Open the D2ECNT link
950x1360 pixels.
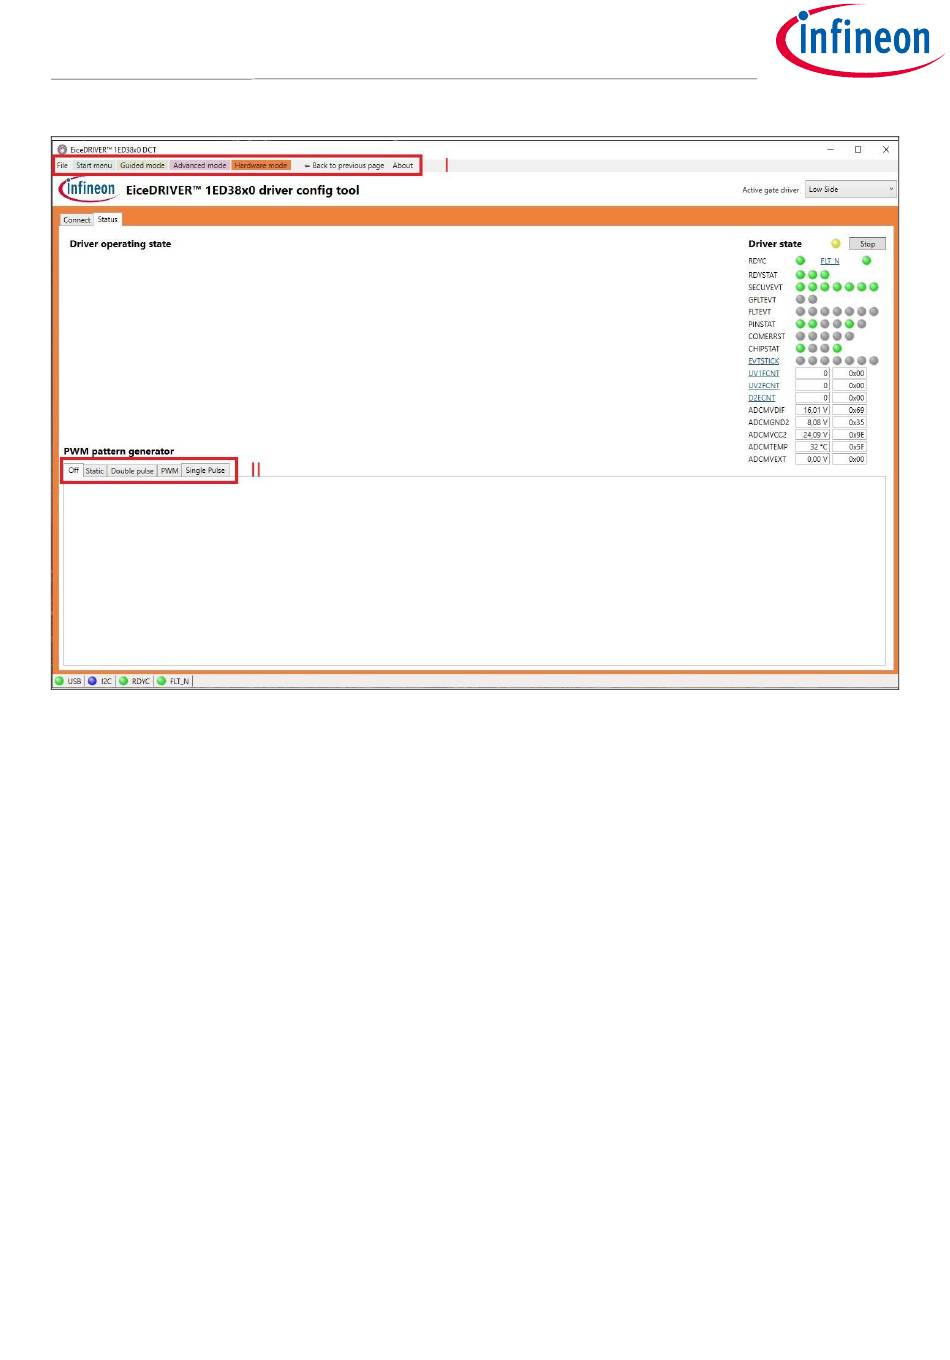coord(762,398)
